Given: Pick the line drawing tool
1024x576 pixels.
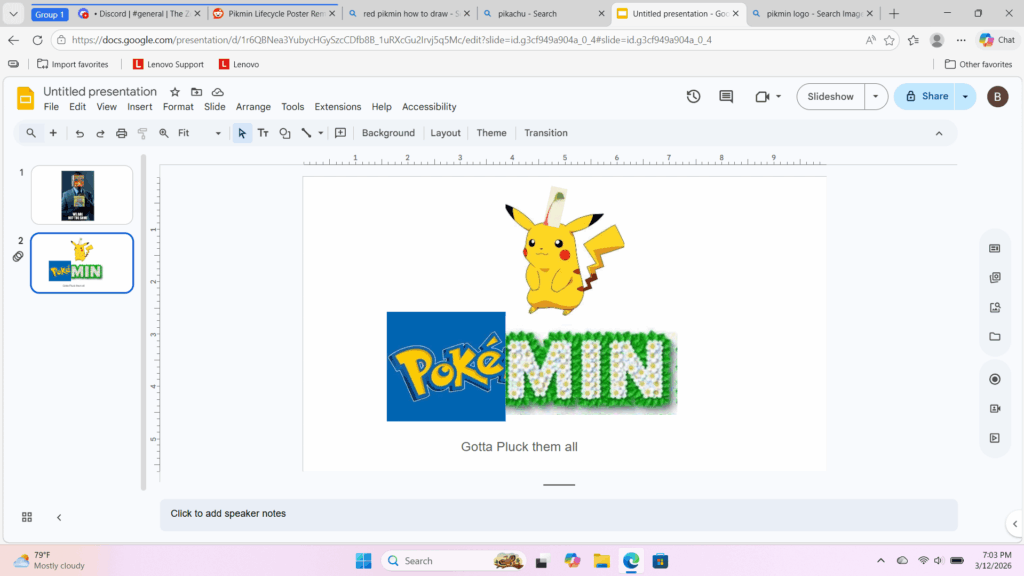Looking at the screenshot, I should point(306,132).
